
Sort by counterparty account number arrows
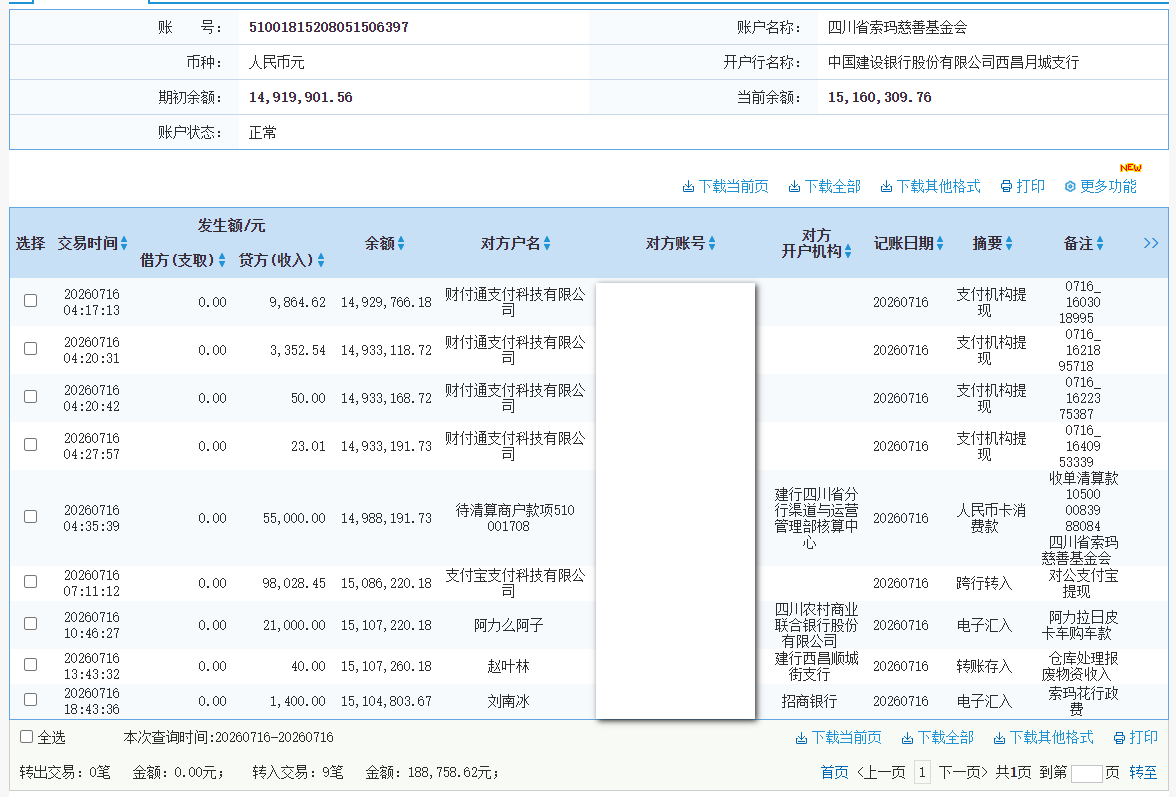(712, 243)
